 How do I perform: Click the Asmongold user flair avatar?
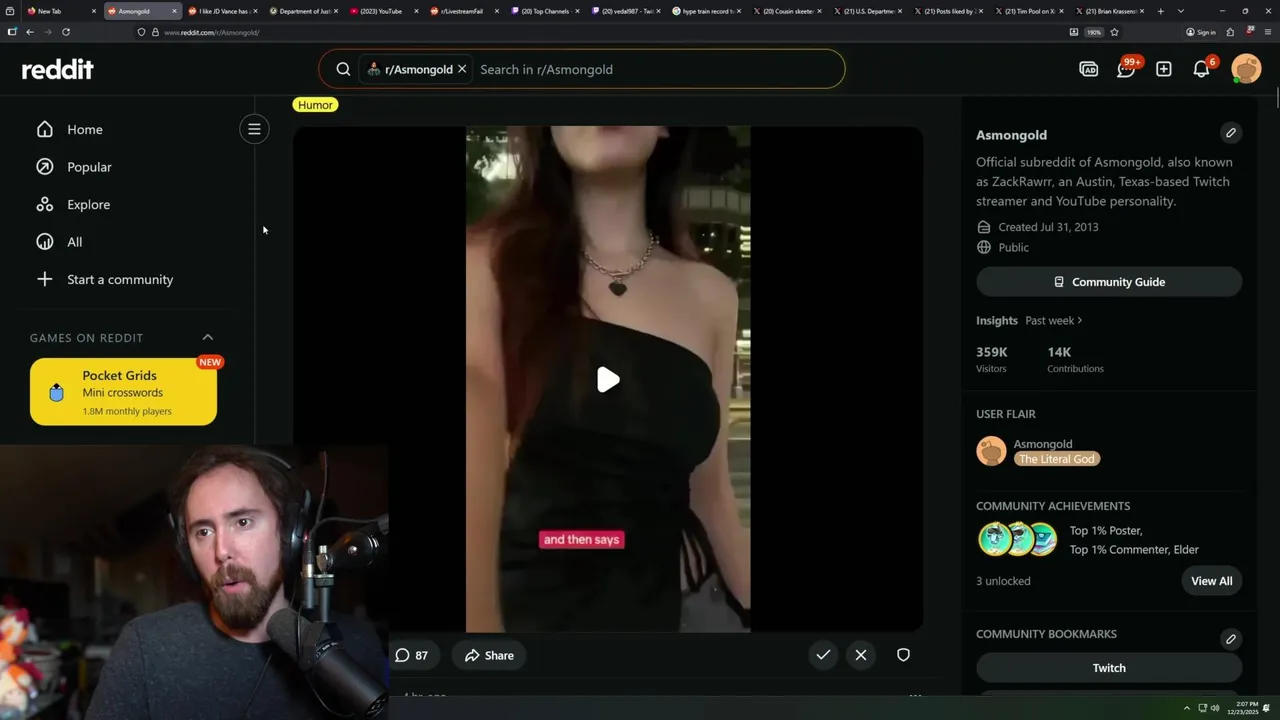(x=991, y=451)
